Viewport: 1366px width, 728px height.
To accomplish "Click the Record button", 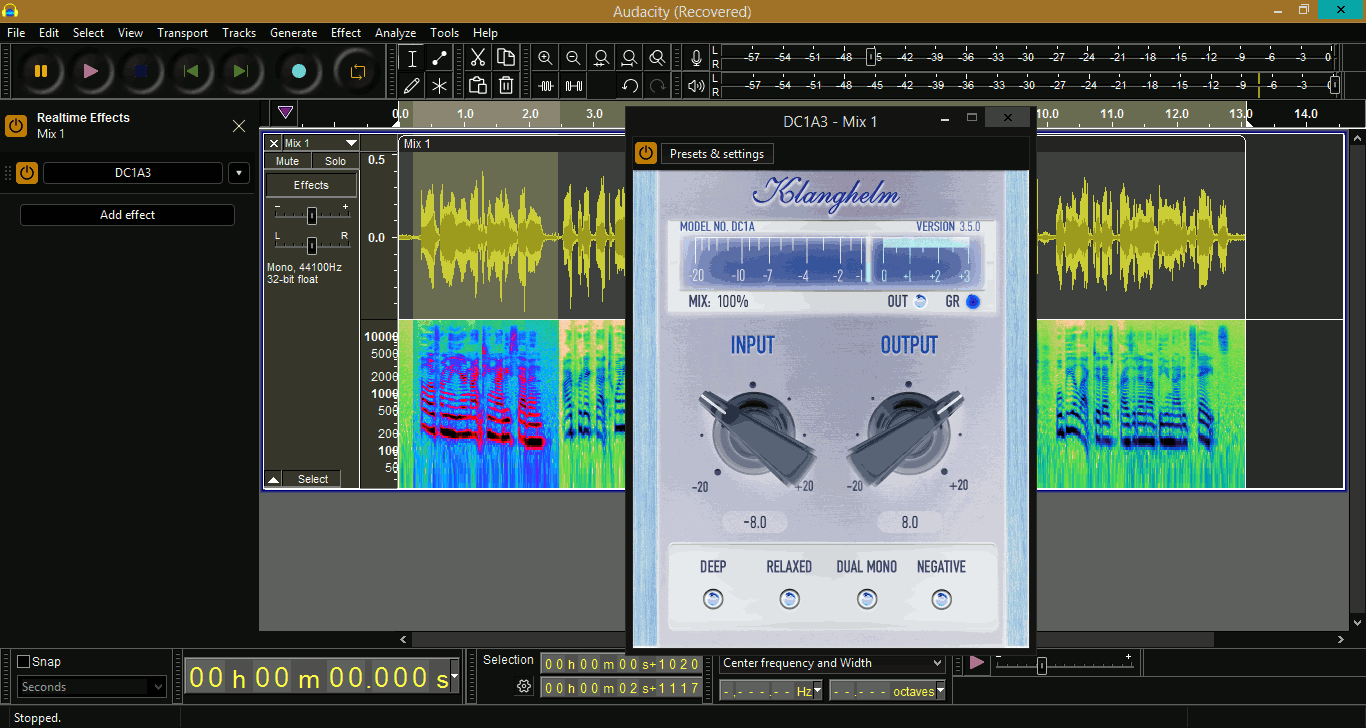I will 299,71.
